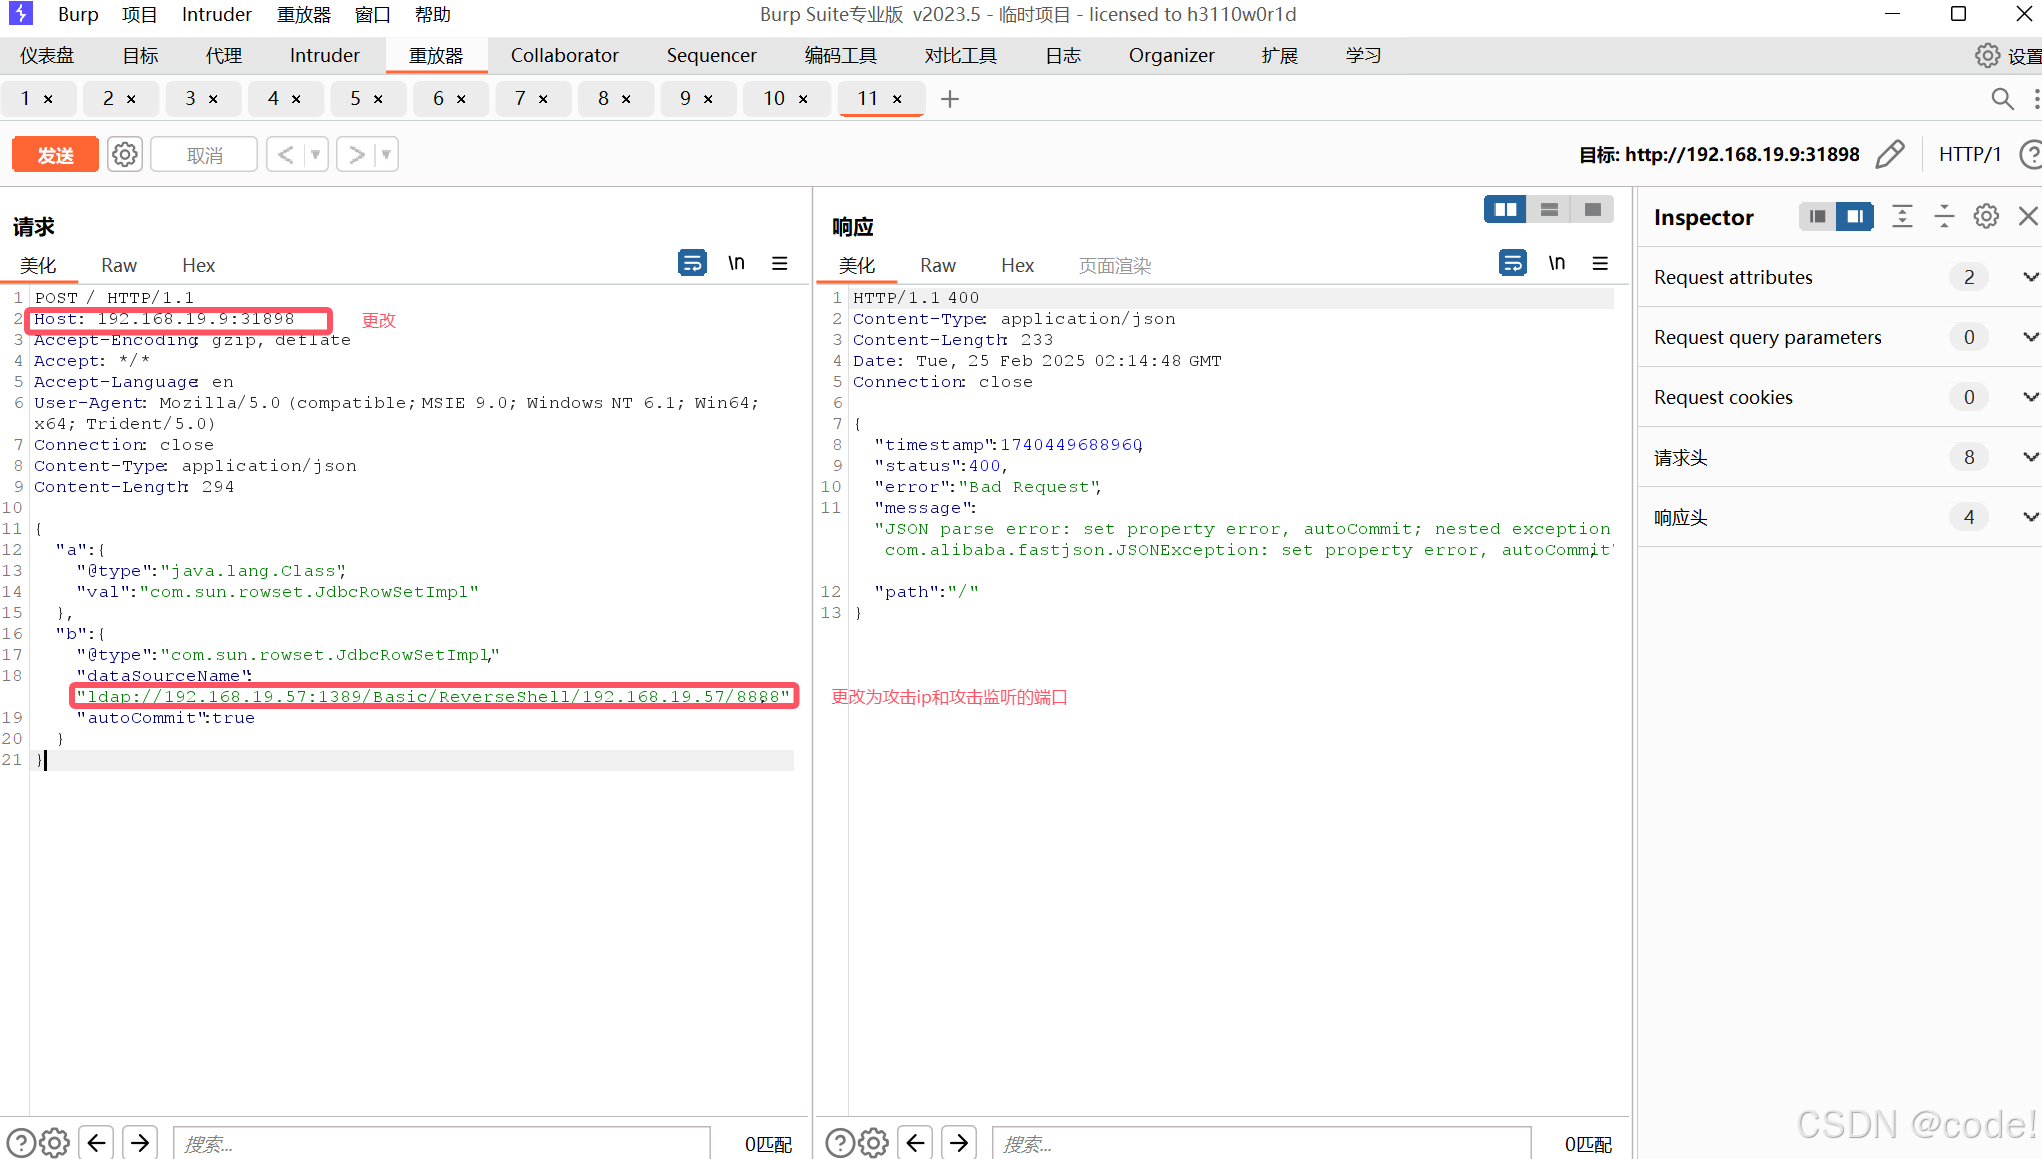Viewport: 2042px width, 1159px height.
Task: Dock Inspector panel to the left
Action: [x=1817, y=217]
